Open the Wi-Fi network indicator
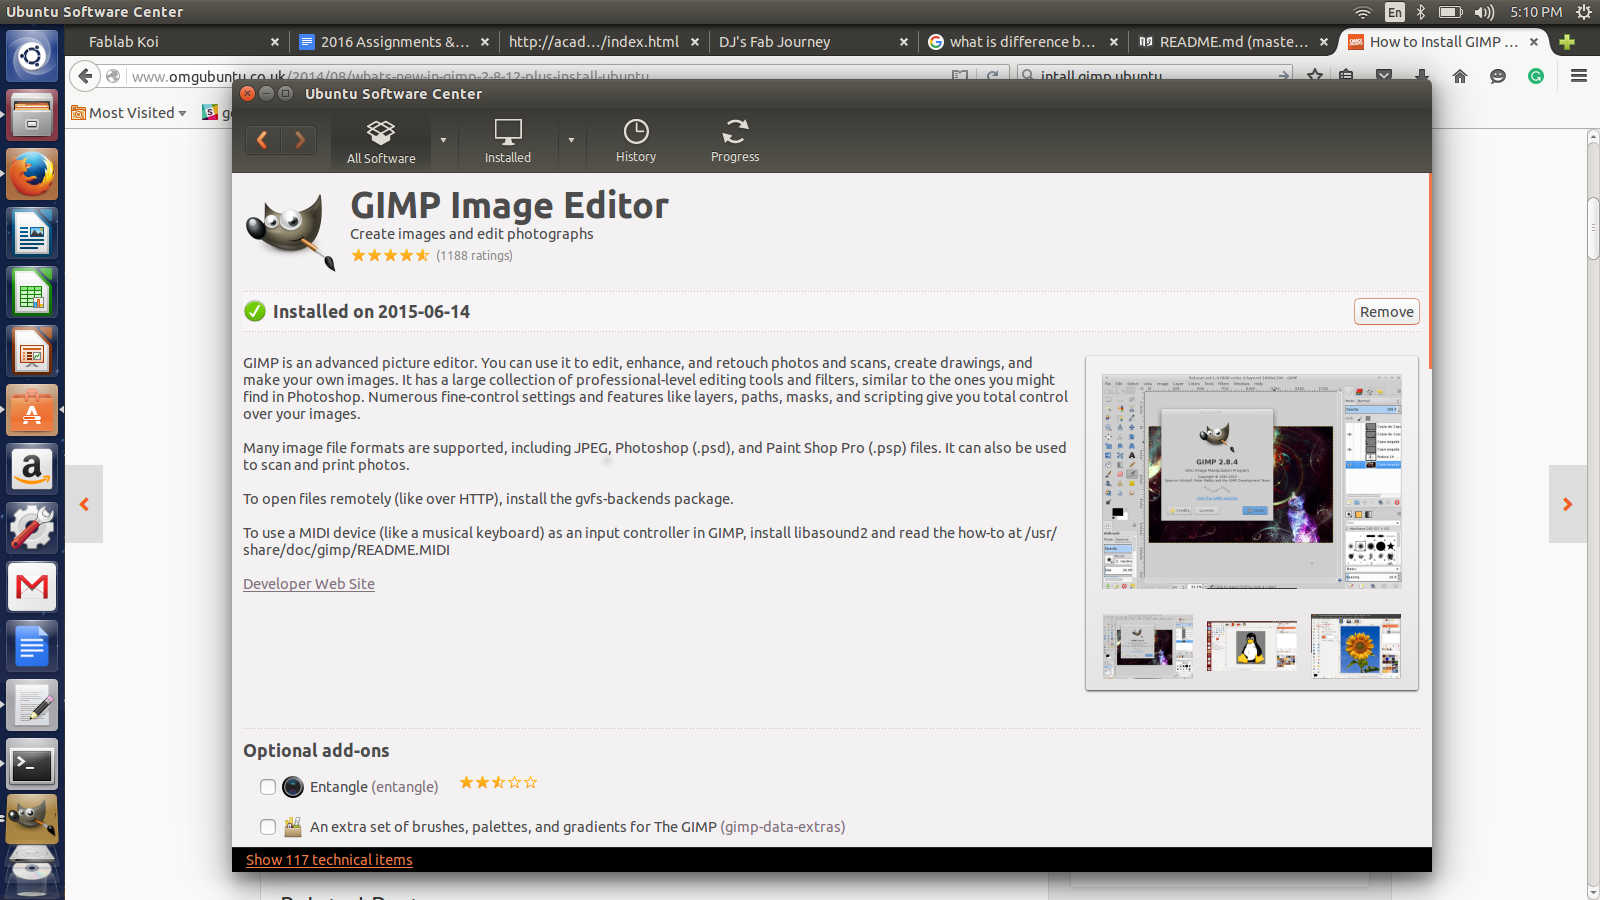Image resolution: width=1600 pixels, height=900 pixels. [1363, 12]
